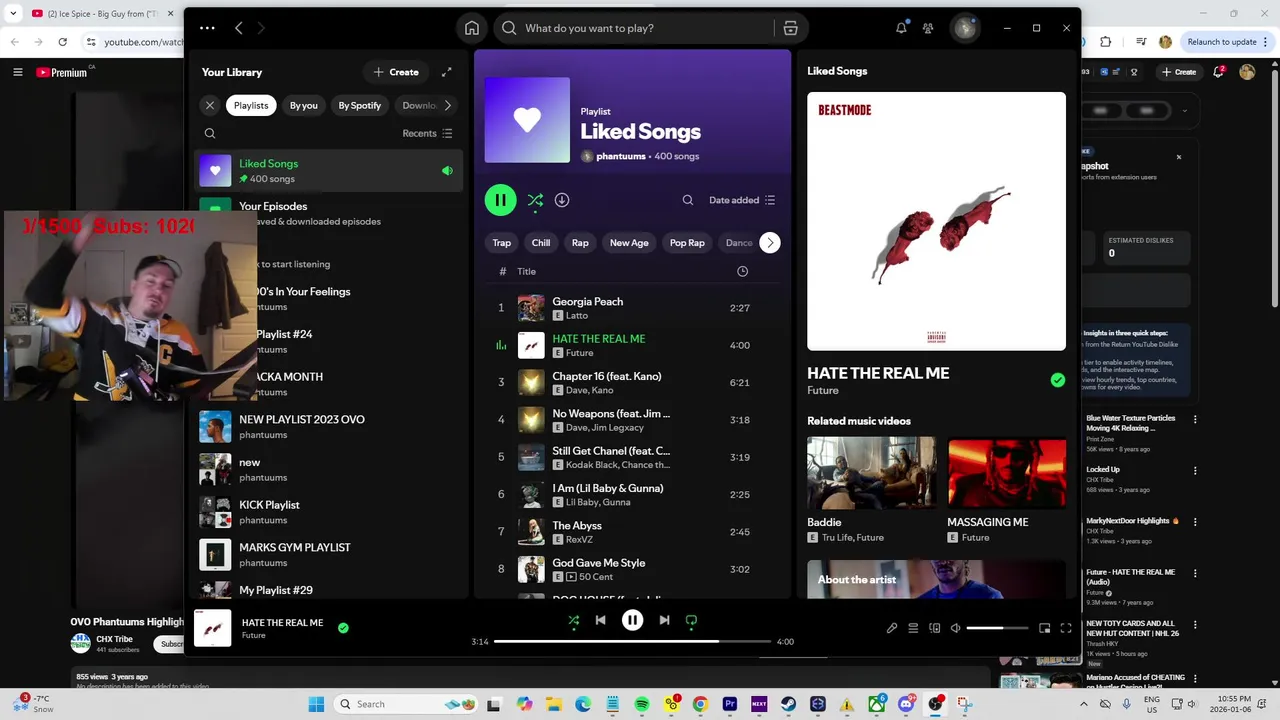
Task: Open Spotify icon in Windows taskbar
Action: 642,704
